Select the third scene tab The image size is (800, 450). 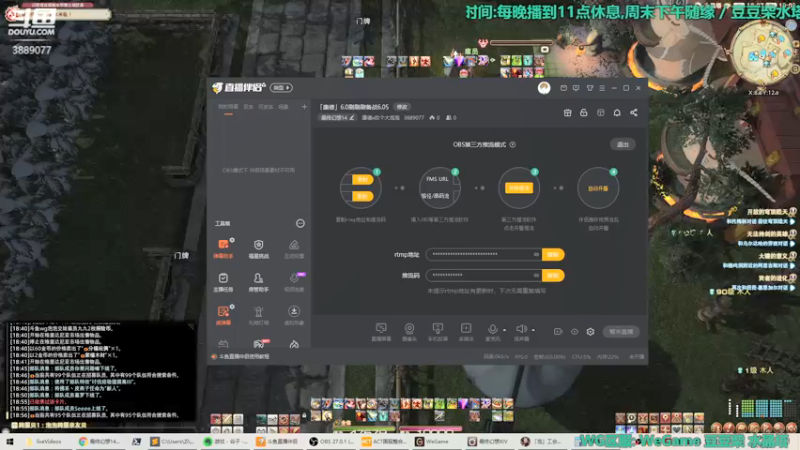click(266, 107)
